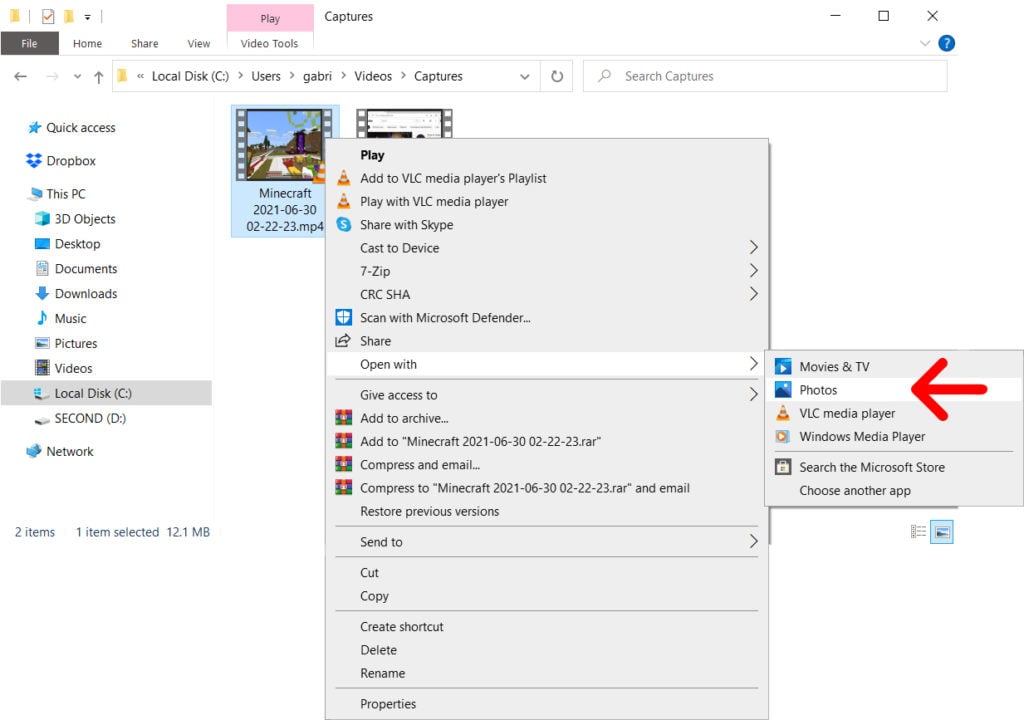Select VLC media player in Open with submenu
The width and height of the screenshot is (1024, 720).
[893, 414]
